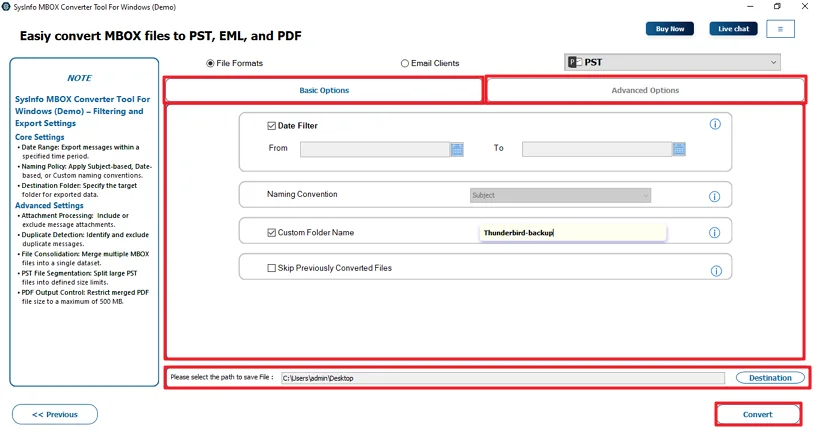Uncheck the Custom Folder Name checkbox
The image size is (820, 437).
(x=271, y=233)
